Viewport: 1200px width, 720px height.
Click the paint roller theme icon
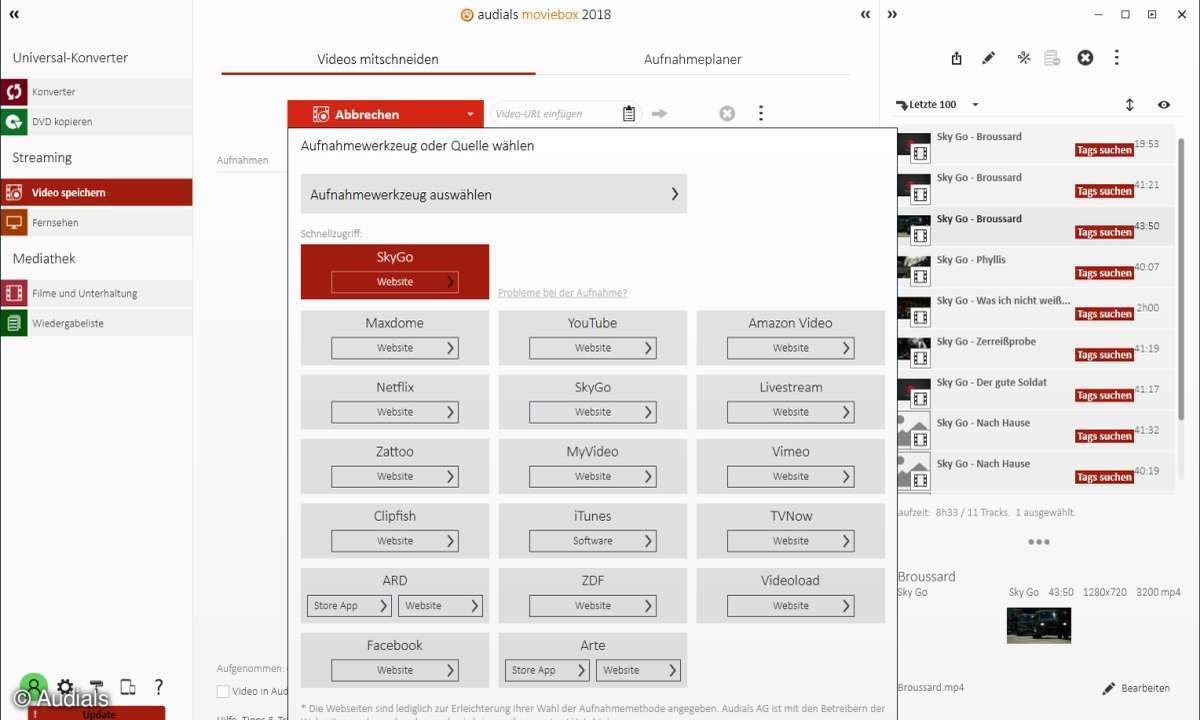pos(96,687)
